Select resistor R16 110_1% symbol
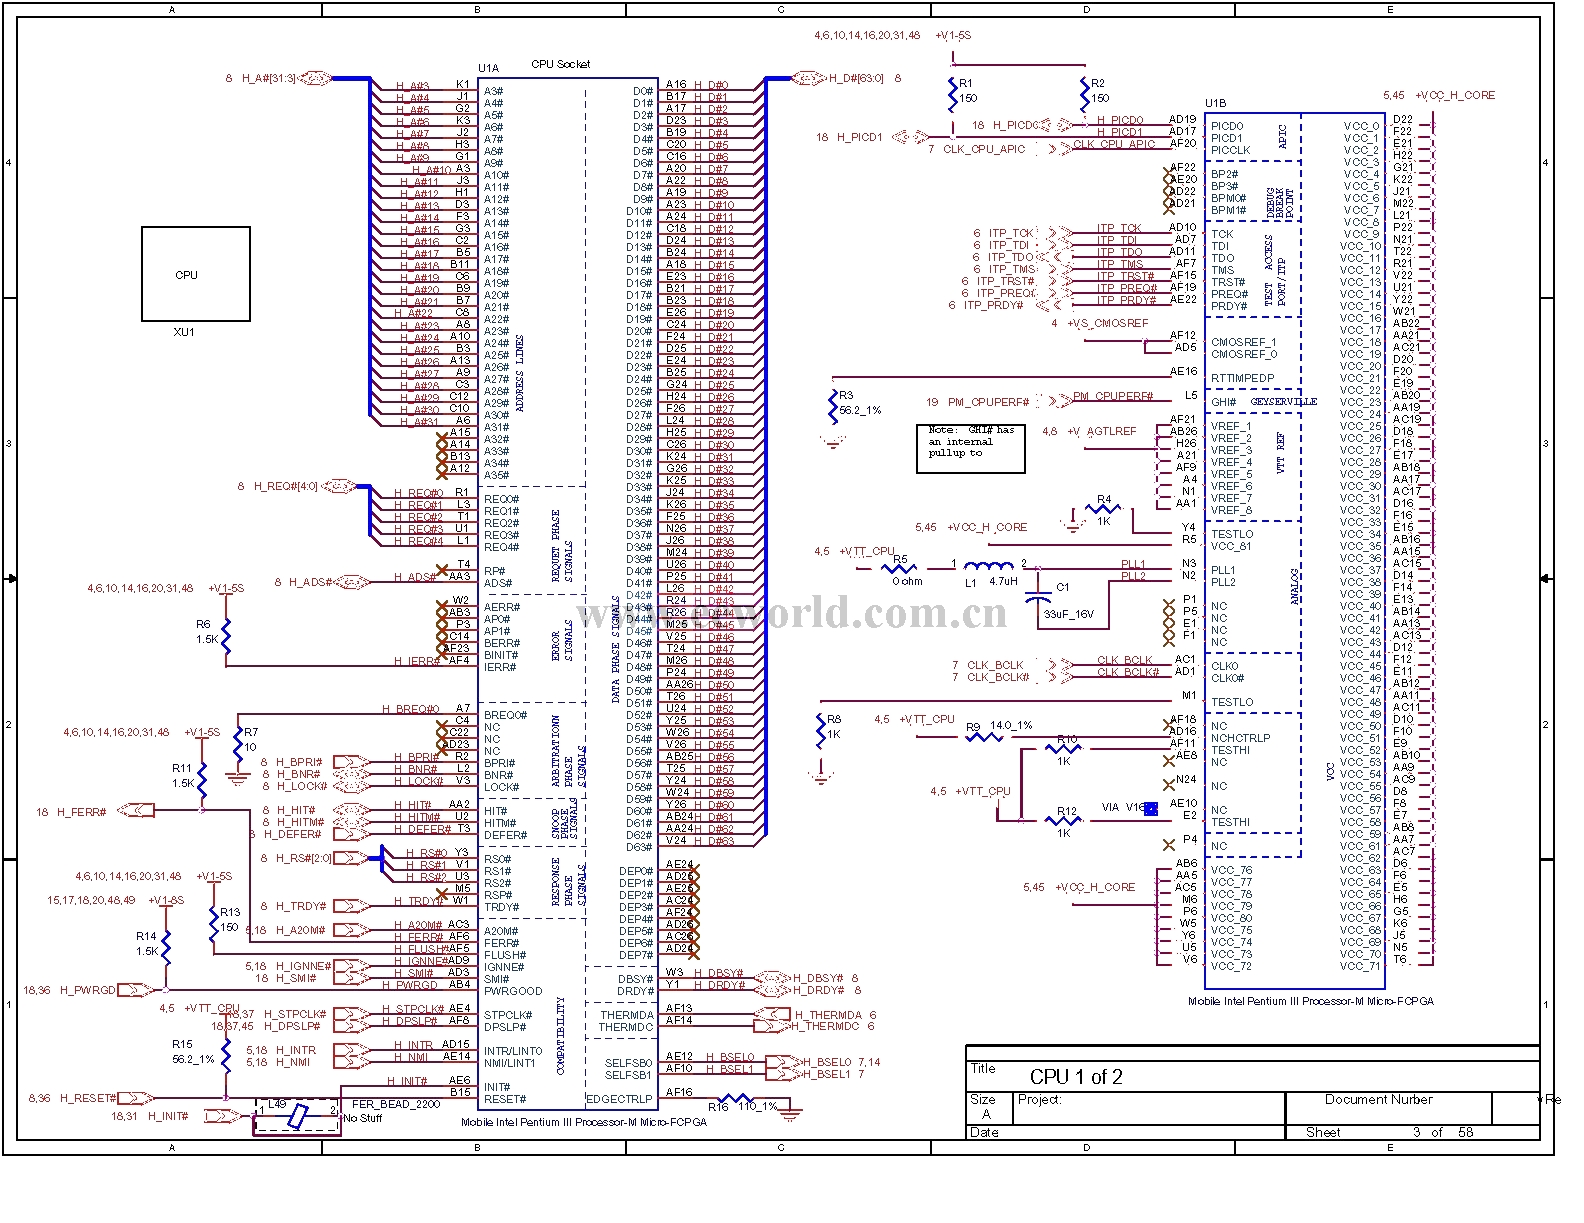Screen dimensions: 1584x1223 (738, 1099)
